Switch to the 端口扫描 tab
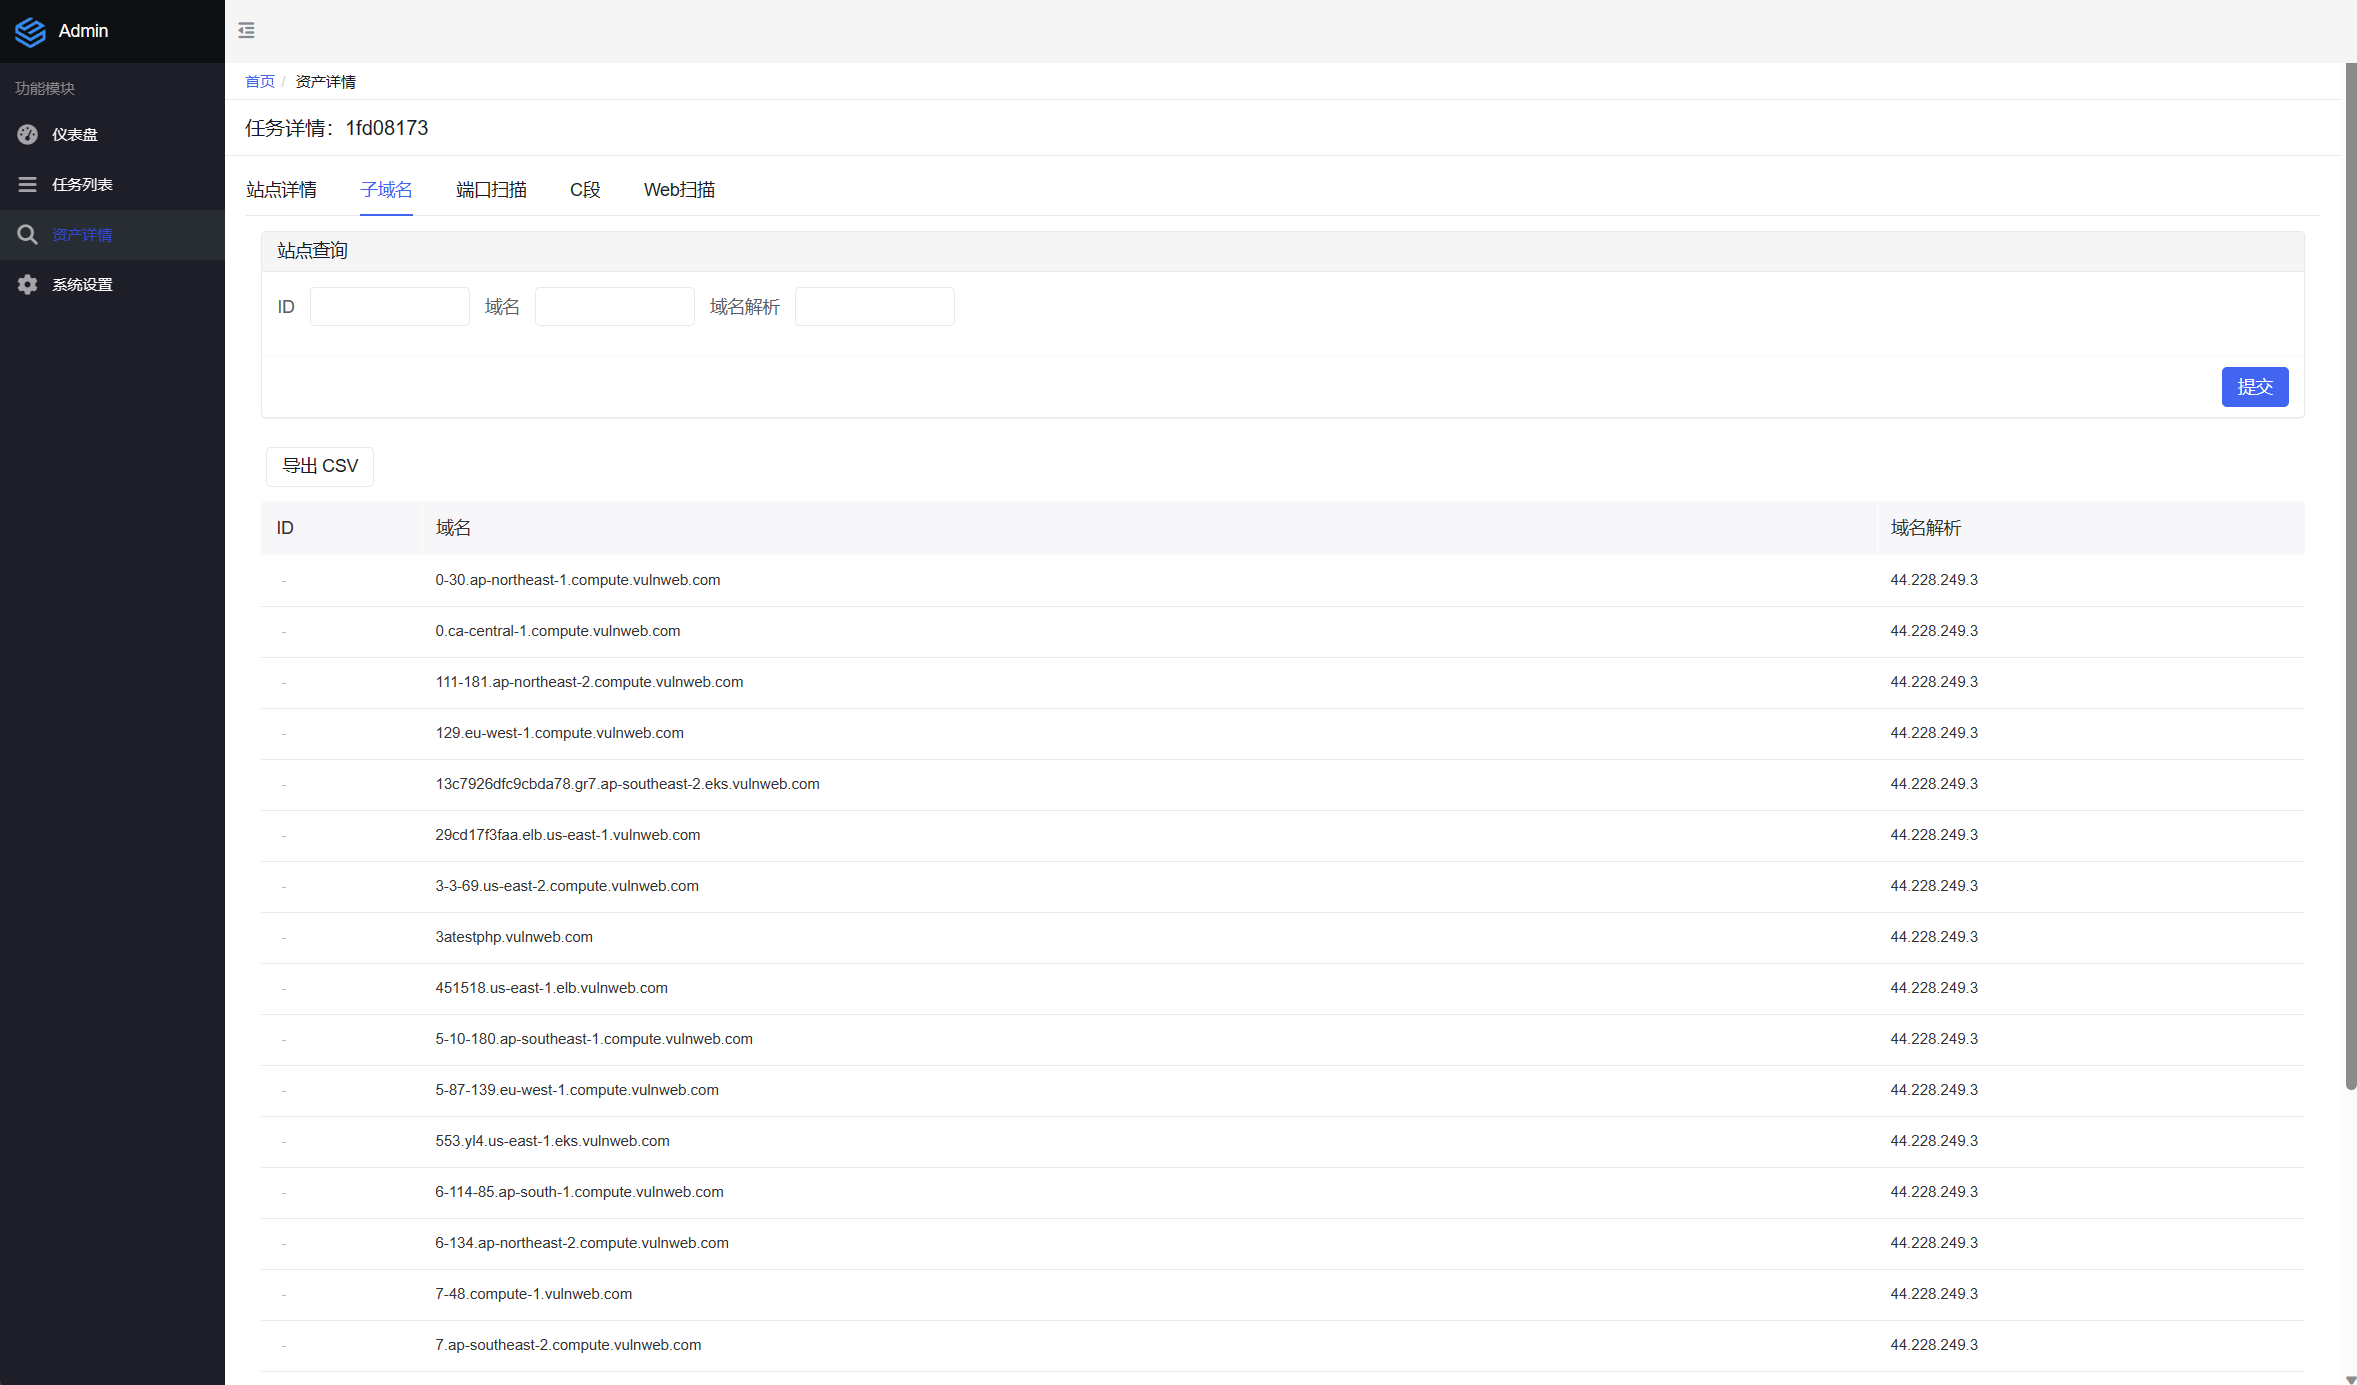Screen dimensions: 2357x1385 click(491, 189)
